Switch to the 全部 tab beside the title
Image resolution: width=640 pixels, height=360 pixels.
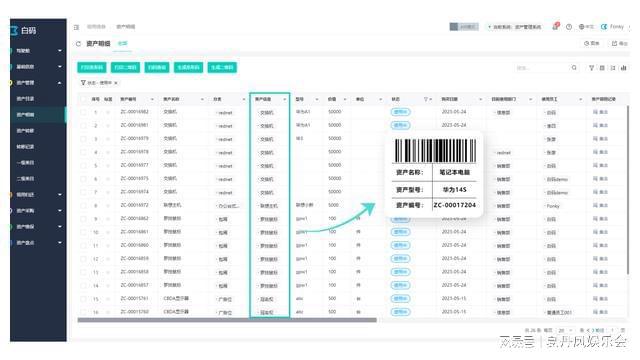[x=122, y=43]
